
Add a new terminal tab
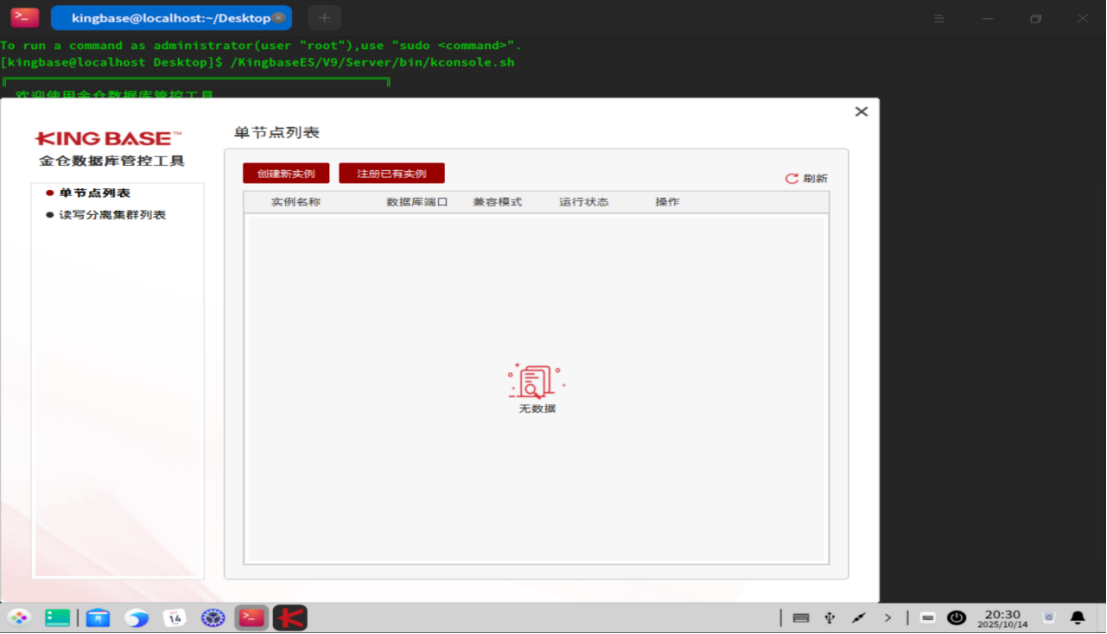324,18
